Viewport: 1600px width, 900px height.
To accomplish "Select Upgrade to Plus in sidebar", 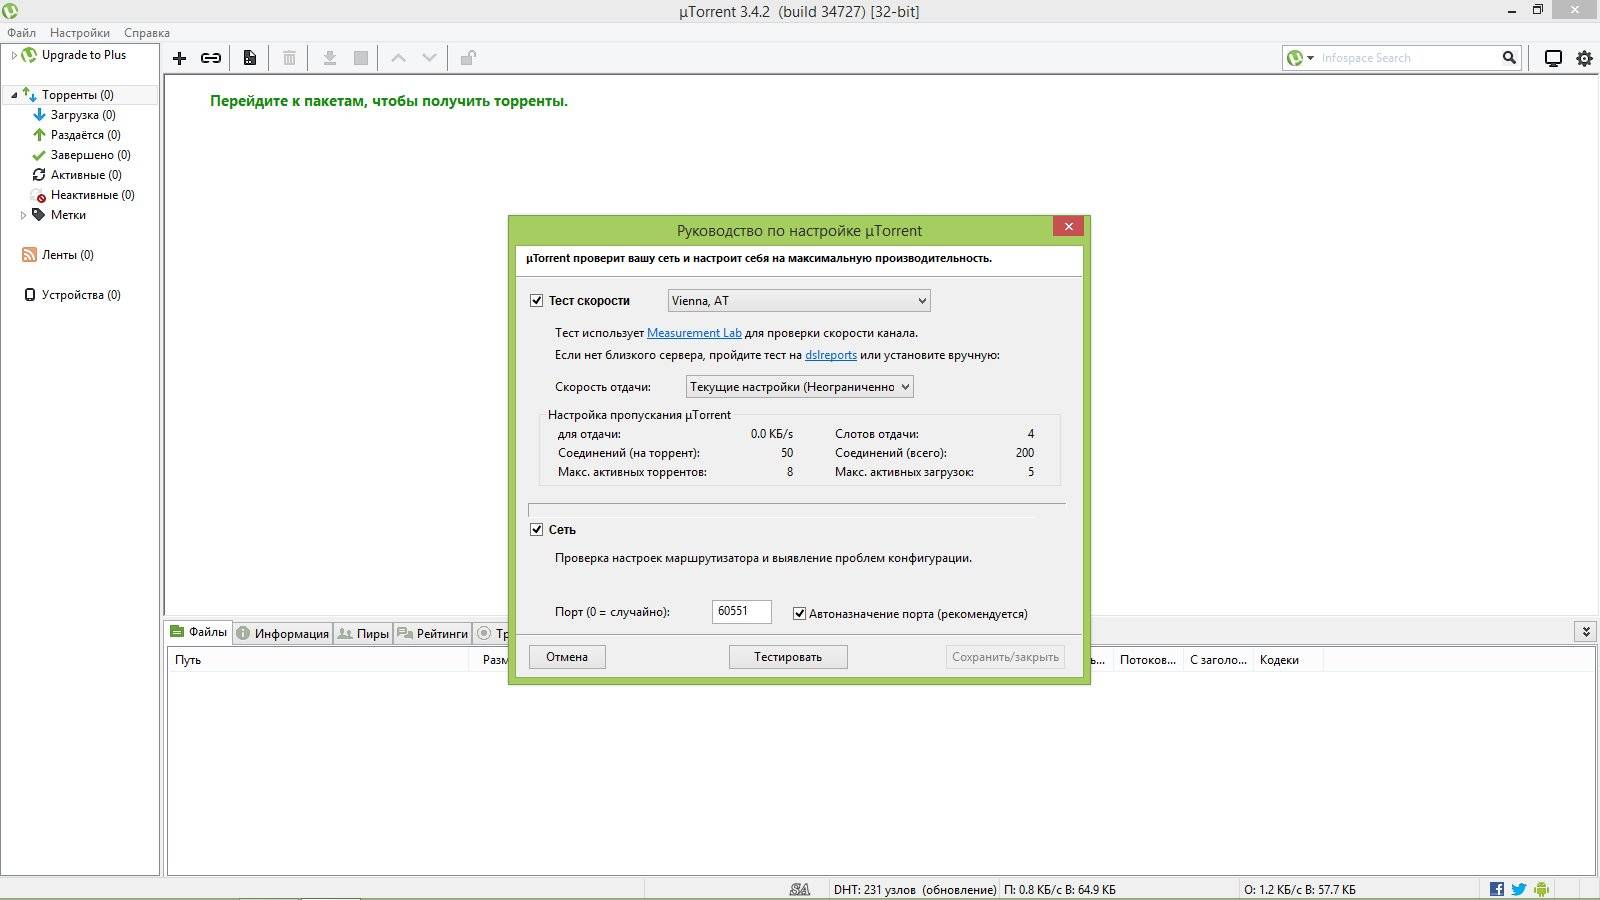I will pos(84,55).
